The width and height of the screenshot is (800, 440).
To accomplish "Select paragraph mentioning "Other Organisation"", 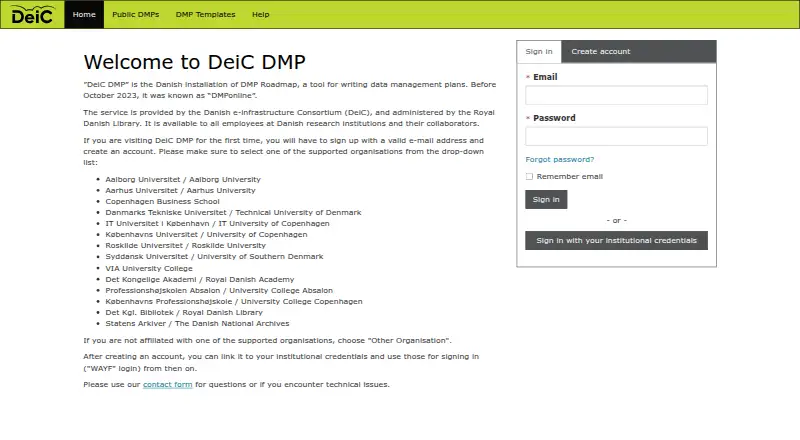I will coord(267,340).
